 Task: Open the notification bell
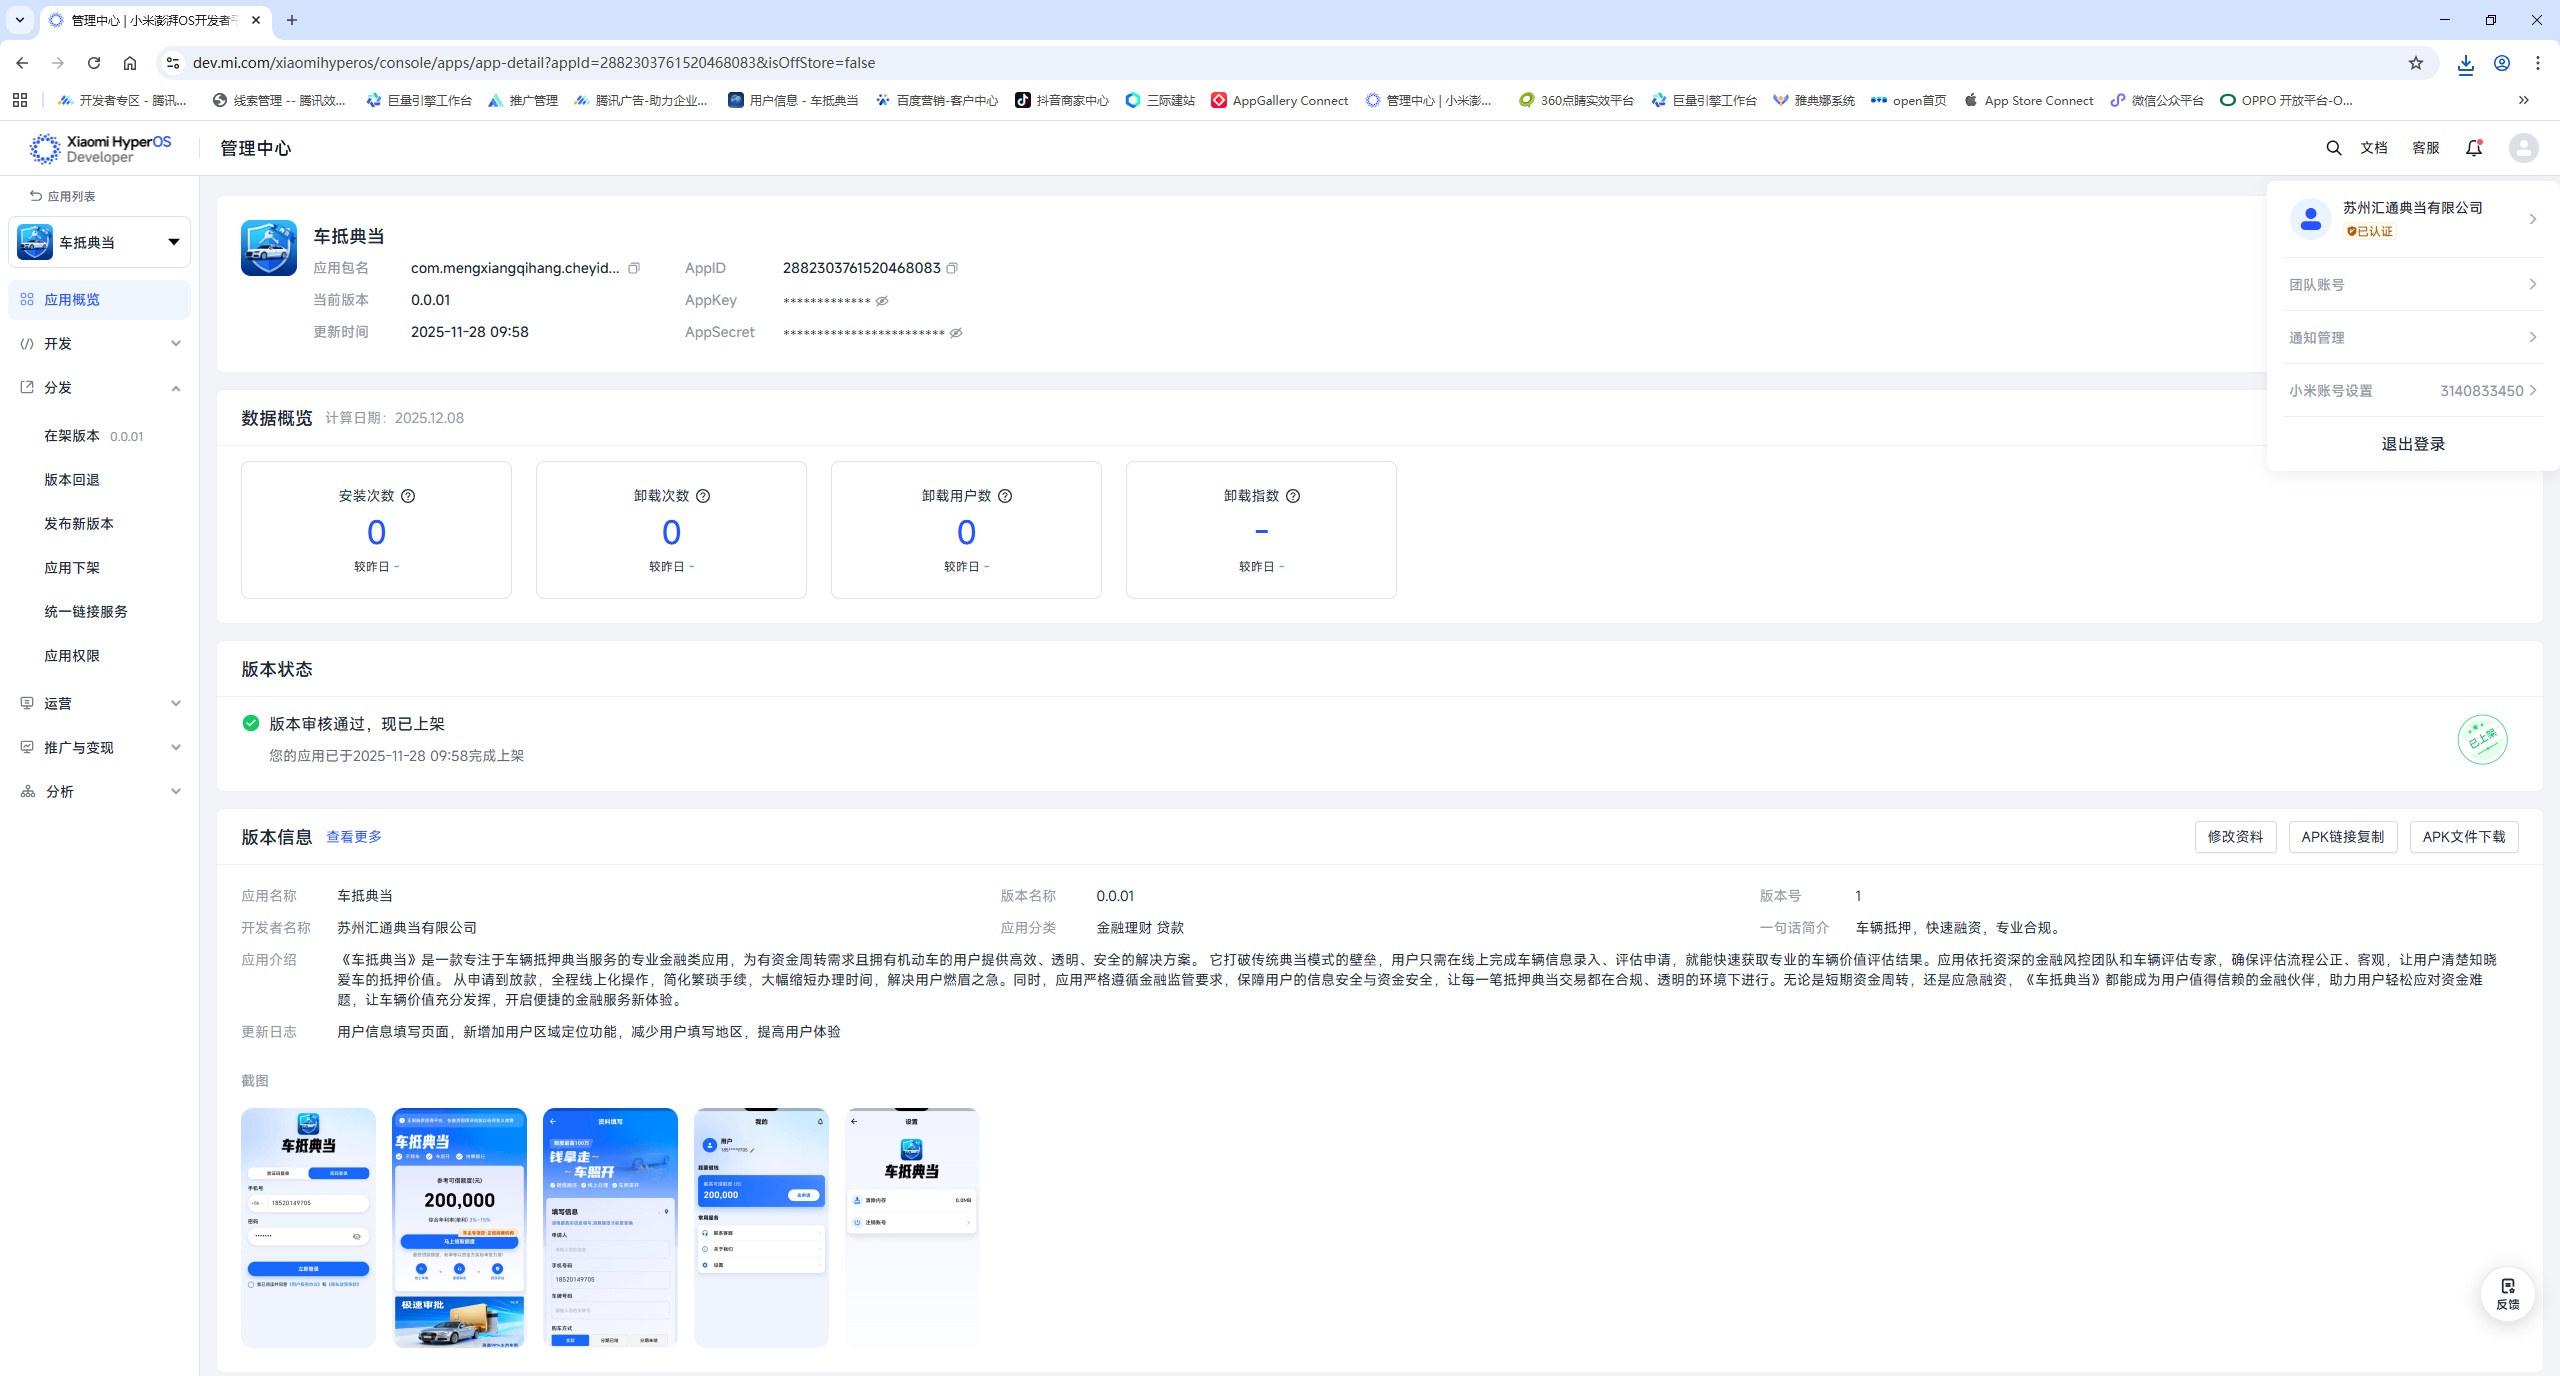pyautogui.click(x=2473, y=148)
